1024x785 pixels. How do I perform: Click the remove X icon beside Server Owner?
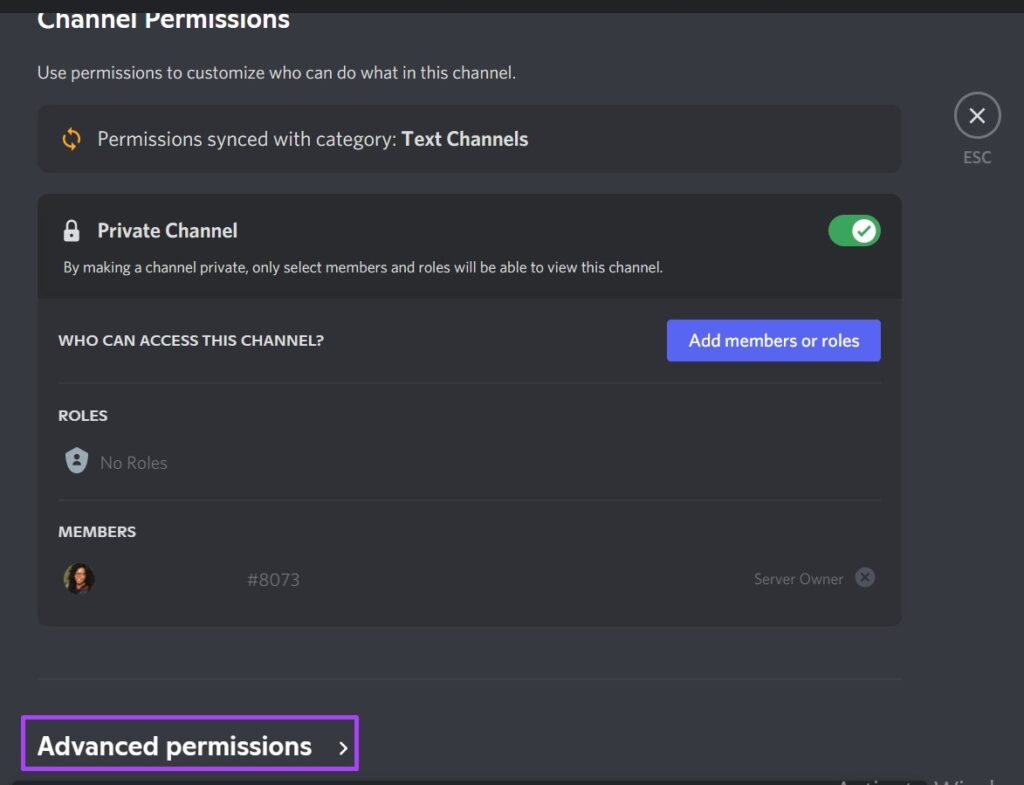(x=865, y=578)
